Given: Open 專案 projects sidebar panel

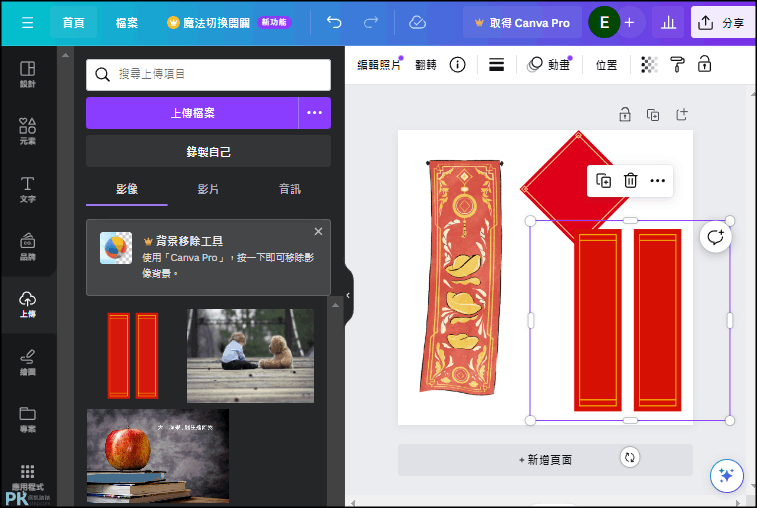Looking at the screenshot, I should [28, 420].
